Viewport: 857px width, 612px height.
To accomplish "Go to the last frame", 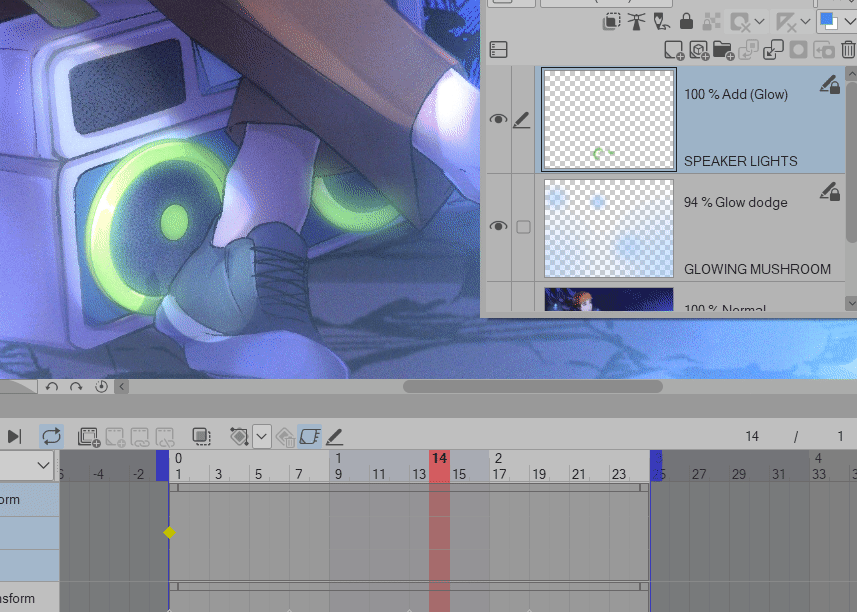I will (15, 436).
